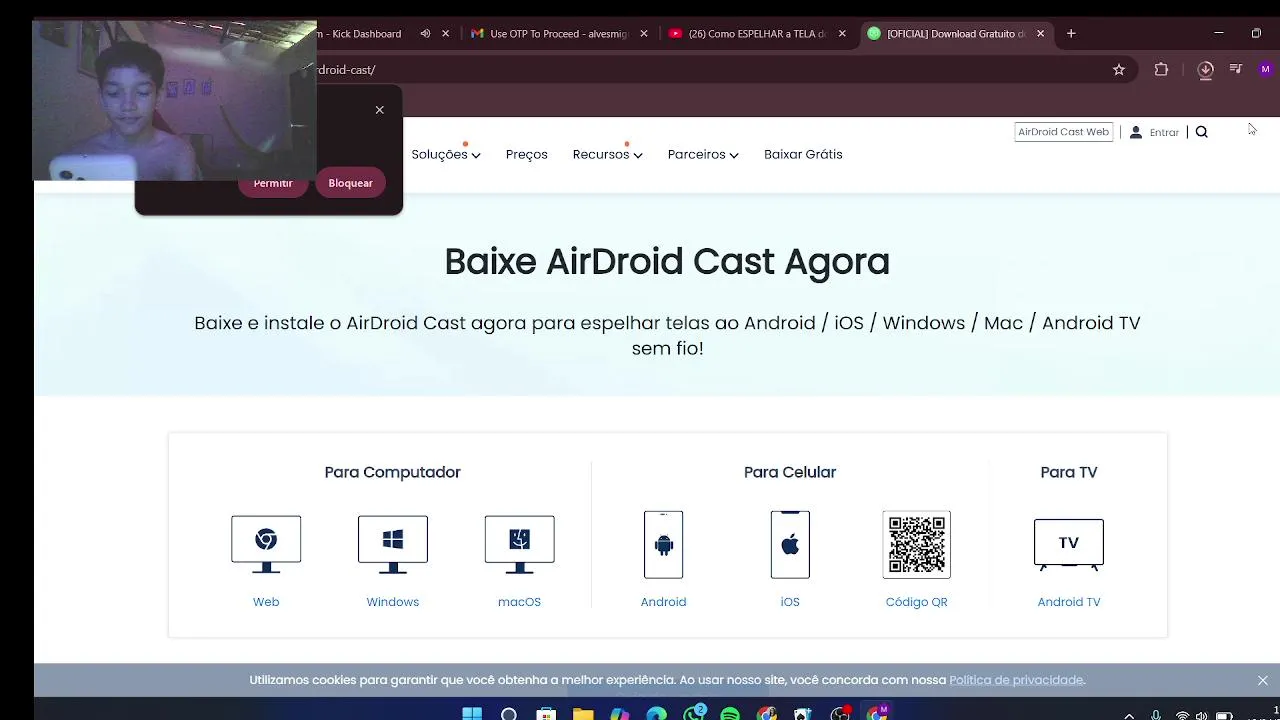Open File Explorer from the taskbar
The height and width of the screenshot is (720, 1280).
[x=583, y=714]
